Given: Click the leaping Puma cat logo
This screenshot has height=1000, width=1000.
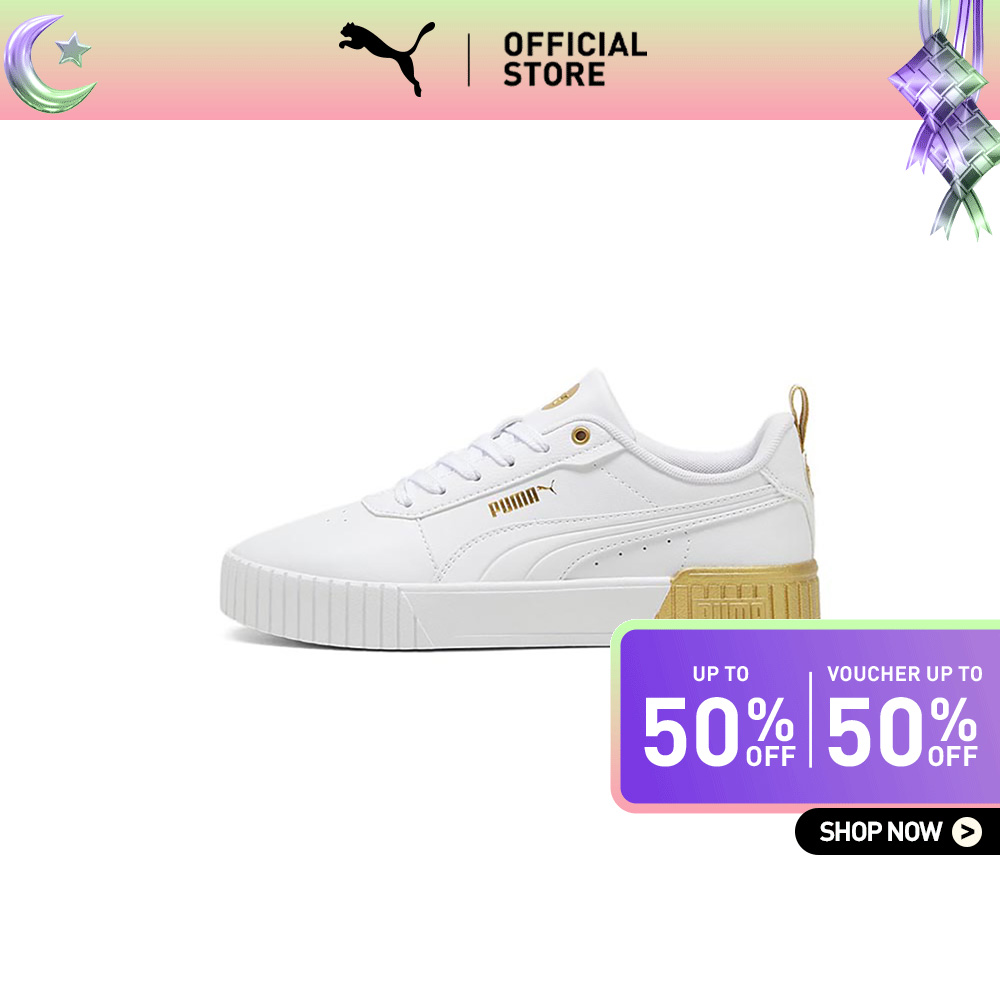Looking at the screenshot, I should click(x=387, y=58).
